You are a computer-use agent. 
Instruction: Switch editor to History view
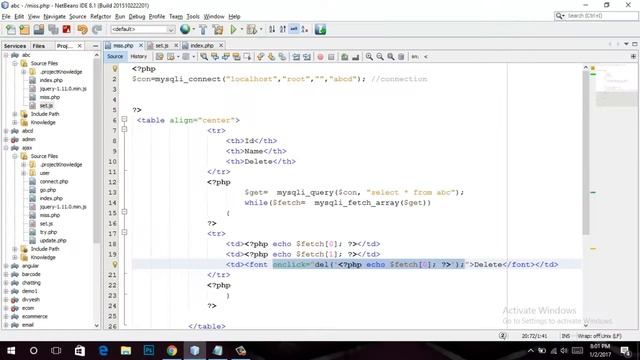[138, 56]
